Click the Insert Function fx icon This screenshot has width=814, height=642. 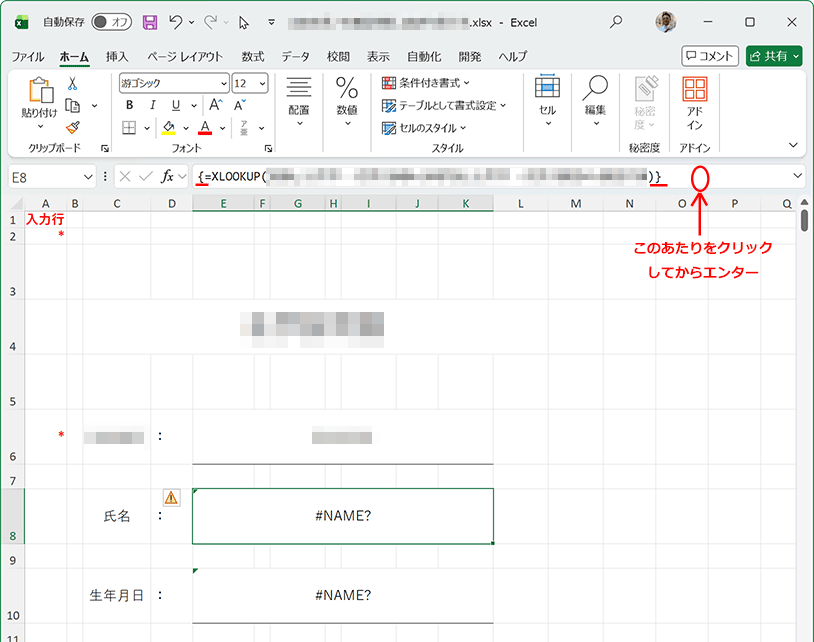(168, 176)
